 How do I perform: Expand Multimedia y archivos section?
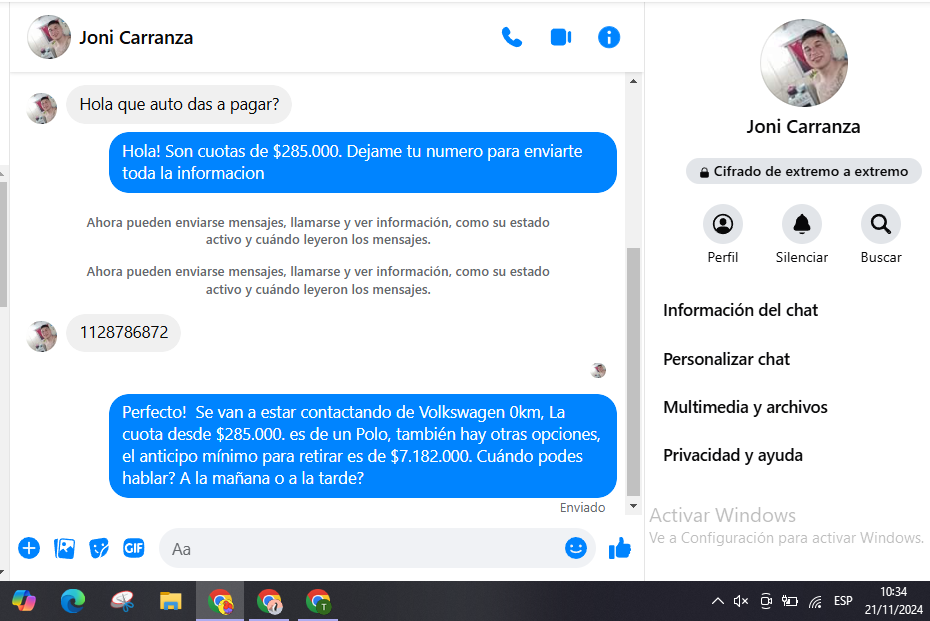[745, 407]
